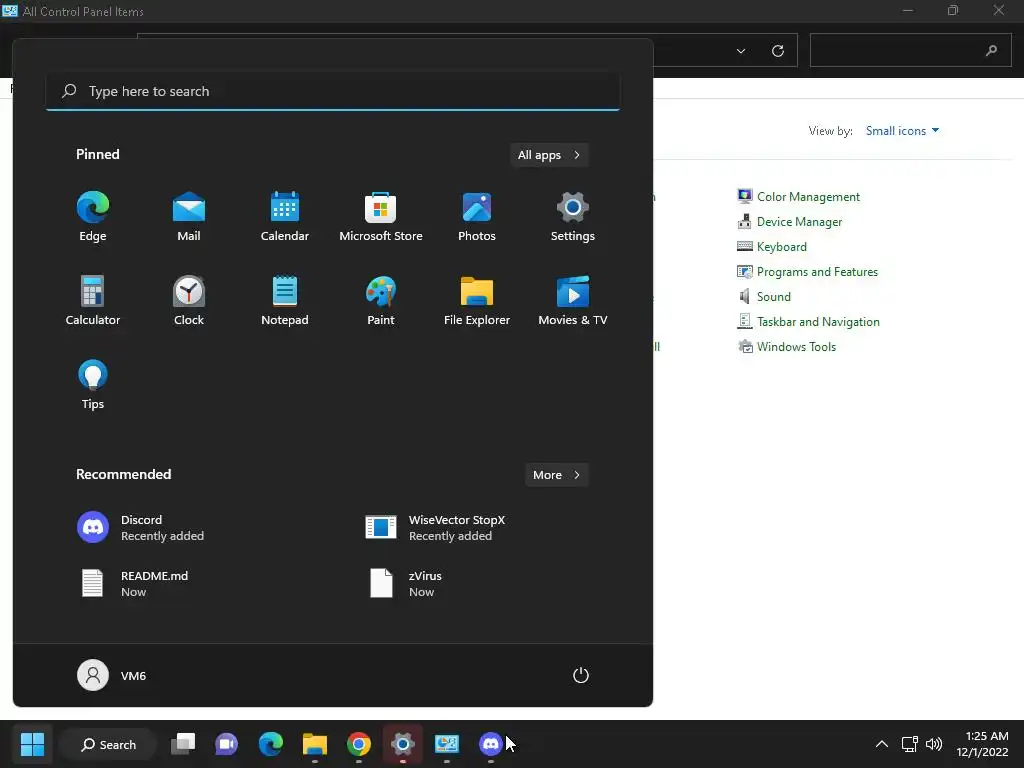
Task: Expand the hidden system tray icons
Action: pyautogui.click(x=882, y=744)
